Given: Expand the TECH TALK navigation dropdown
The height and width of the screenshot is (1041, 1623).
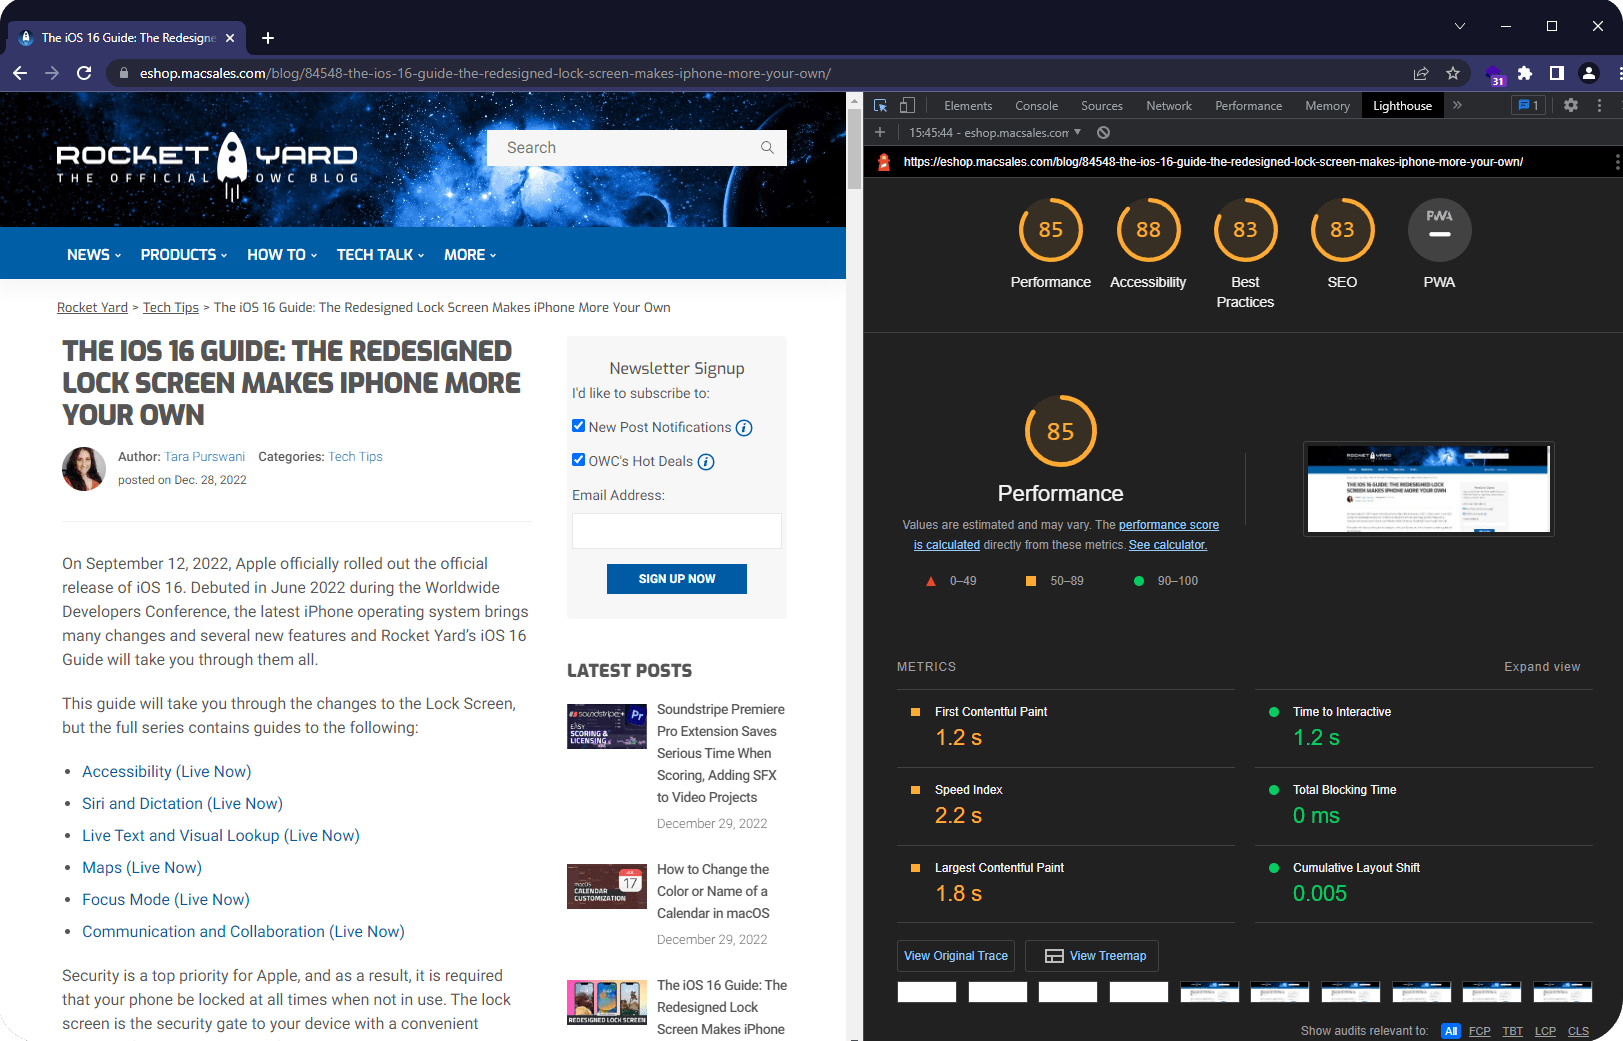Looking at the screenshot, I should pyautogui.click(x=381, y=255).
